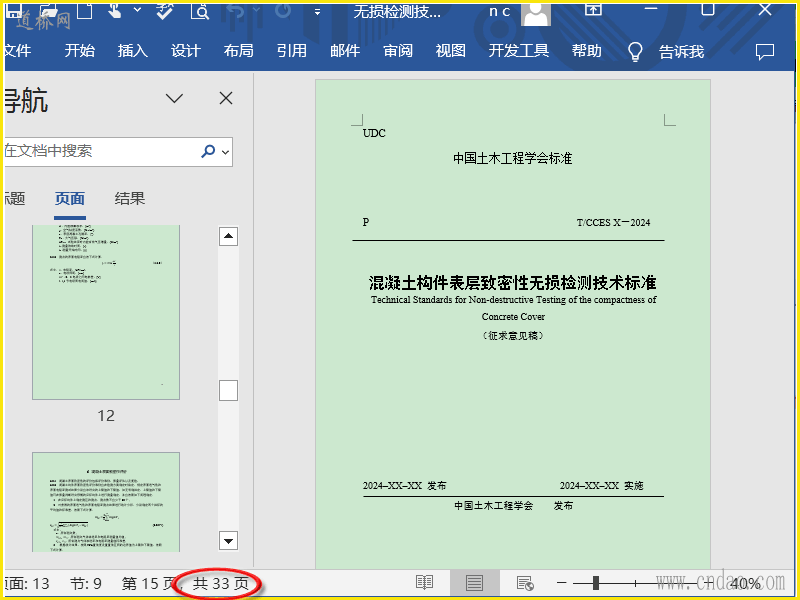Viewport: 800px width, 600px height.
Task: Switch to Read Mode view icon
Action: pyautogui.click(x=424, y=583)
